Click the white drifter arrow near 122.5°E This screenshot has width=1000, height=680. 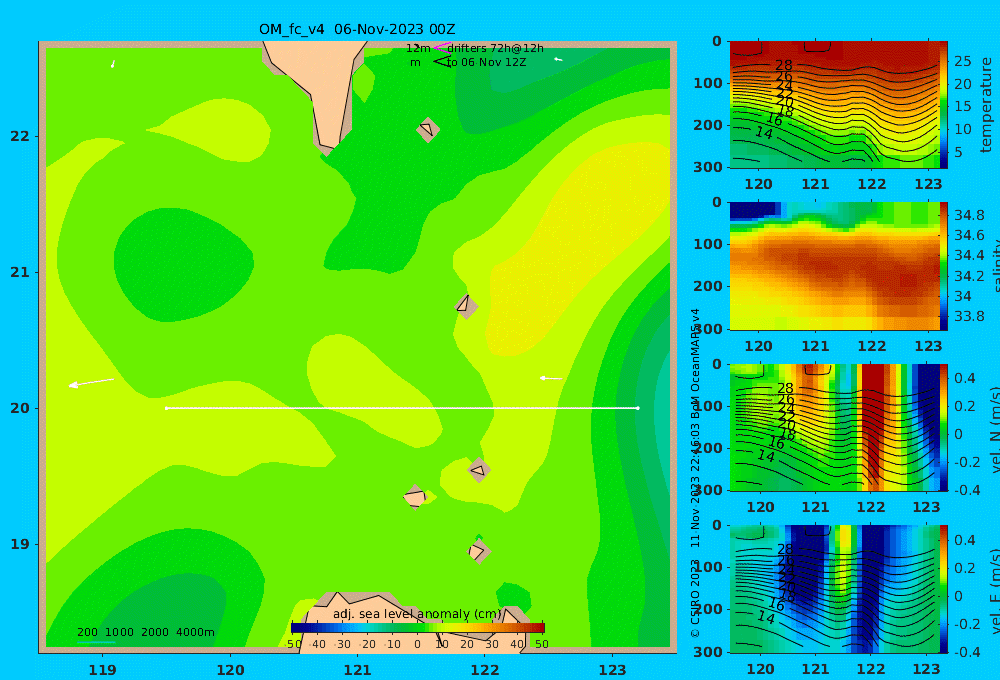pos(551,378)
